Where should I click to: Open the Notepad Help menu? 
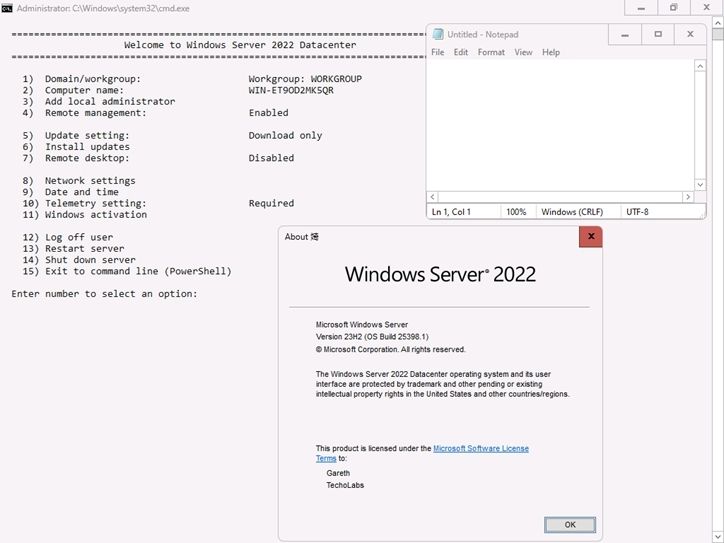[551, 52]
